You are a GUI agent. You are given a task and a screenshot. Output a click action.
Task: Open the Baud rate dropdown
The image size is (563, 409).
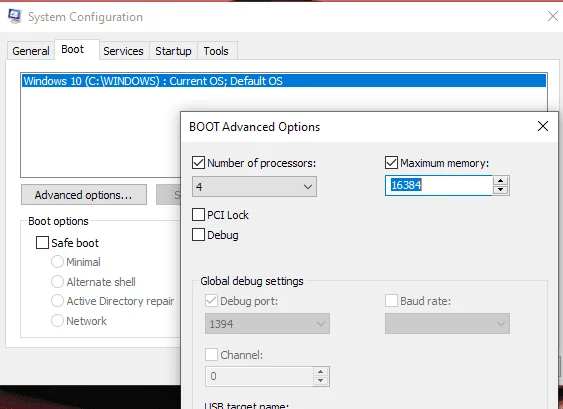pos(447,324)
